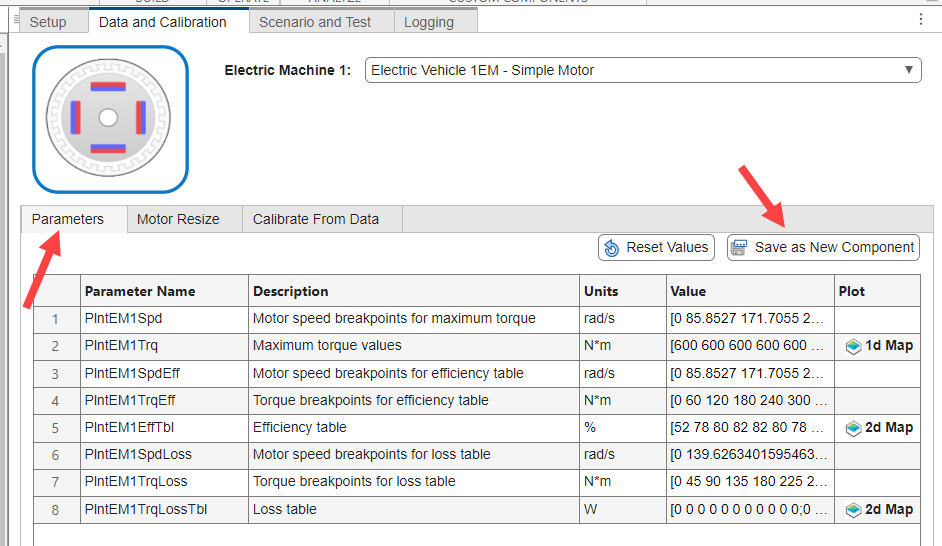Edit the PlntEM1TrqEff value cell

pyautogui.click(x=750, y=401)
